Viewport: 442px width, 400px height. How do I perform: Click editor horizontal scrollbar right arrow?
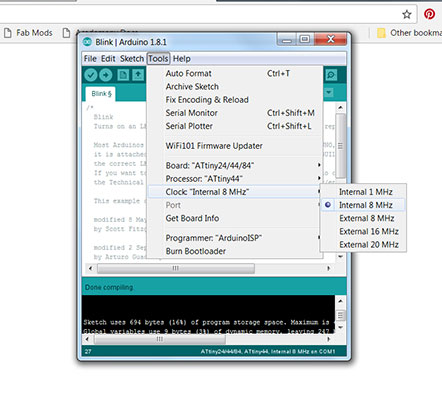[x=329, y=268]
